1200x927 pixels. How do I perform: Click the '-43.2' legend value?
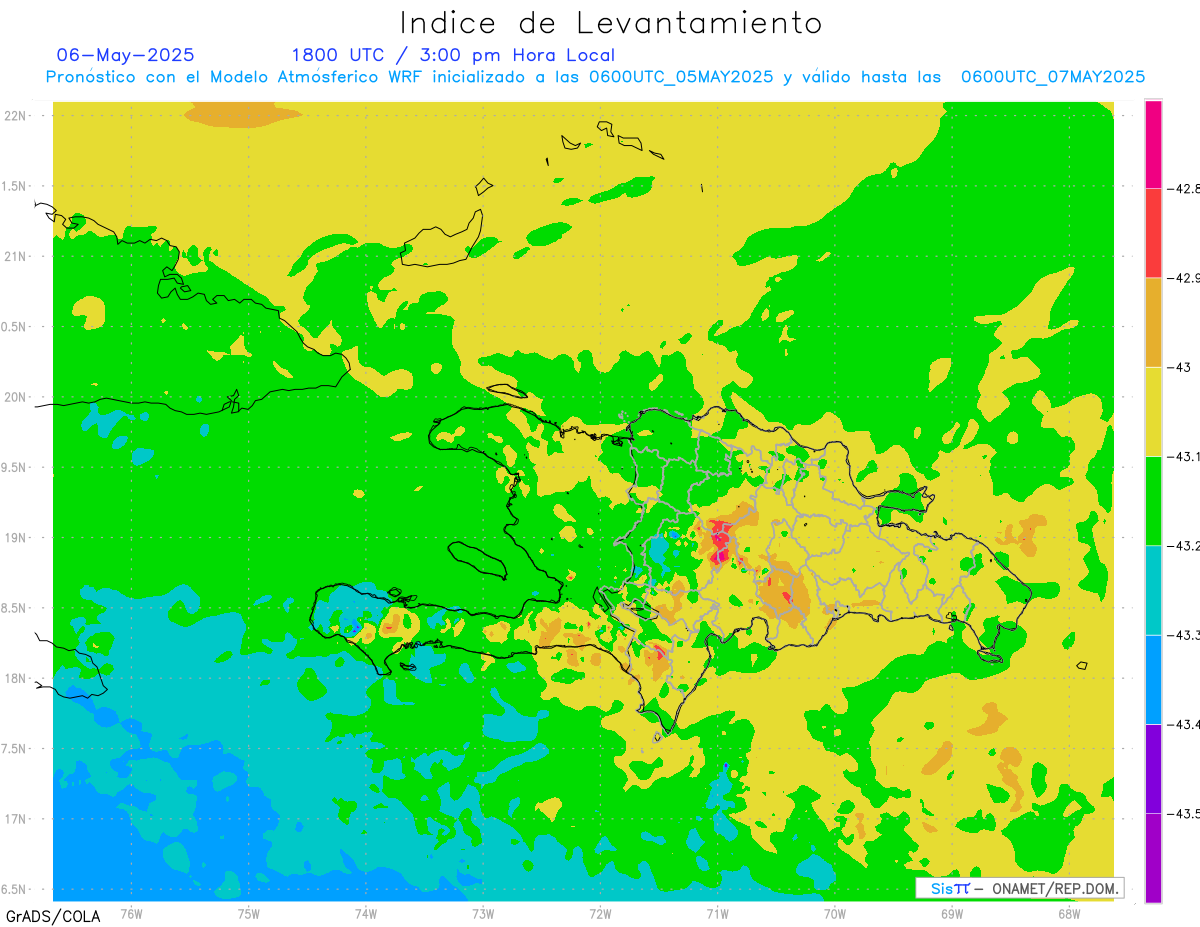coord(1184,546)
